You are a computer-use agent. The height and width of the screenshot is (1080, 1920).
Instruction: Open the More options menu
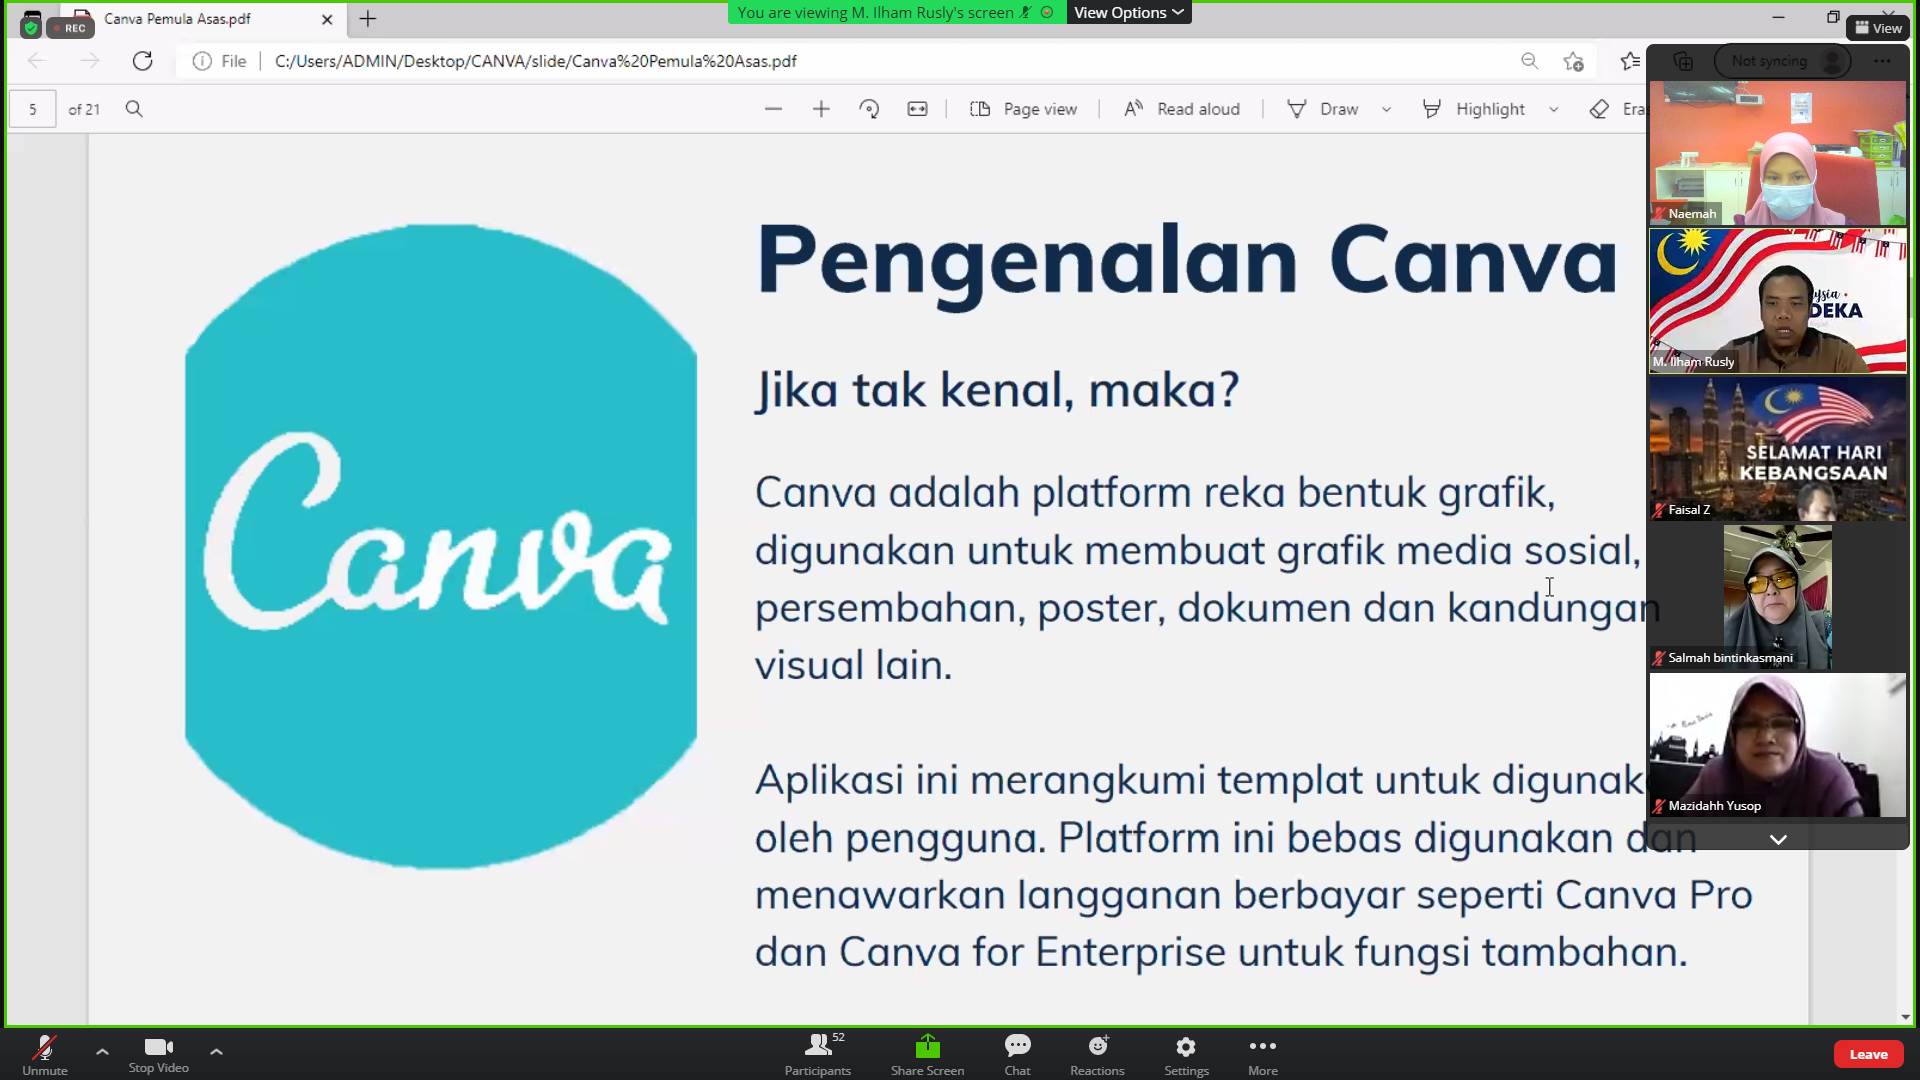(x=1263, y=1054)
